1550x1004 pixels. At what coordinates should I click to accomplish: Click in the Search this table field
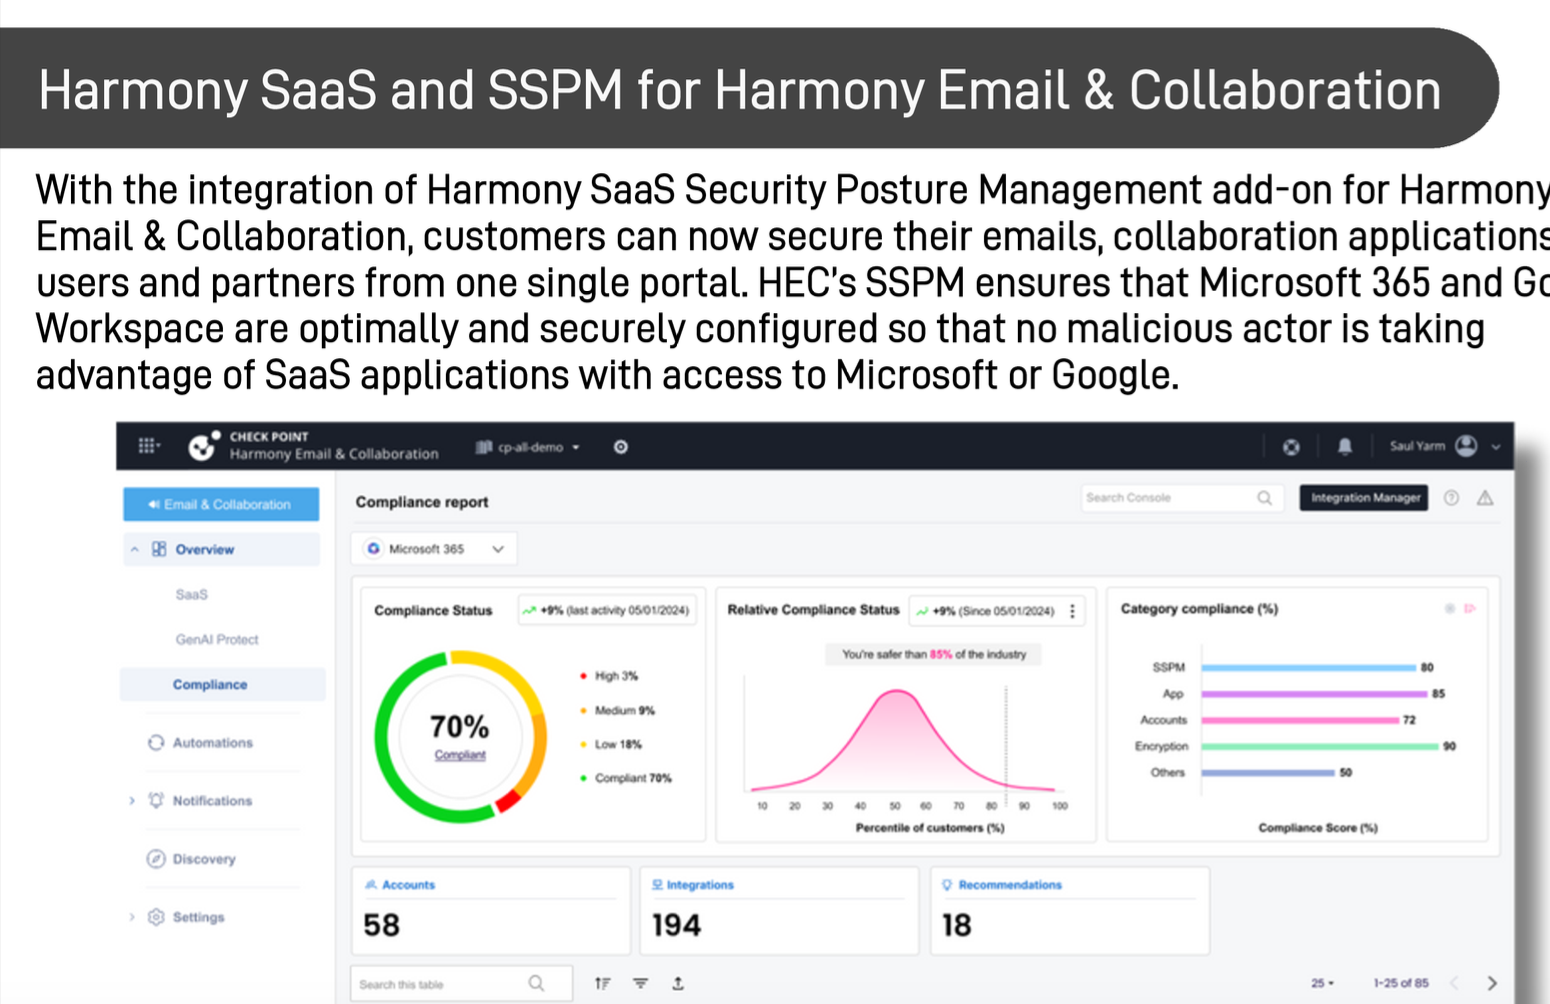point(461,984)
